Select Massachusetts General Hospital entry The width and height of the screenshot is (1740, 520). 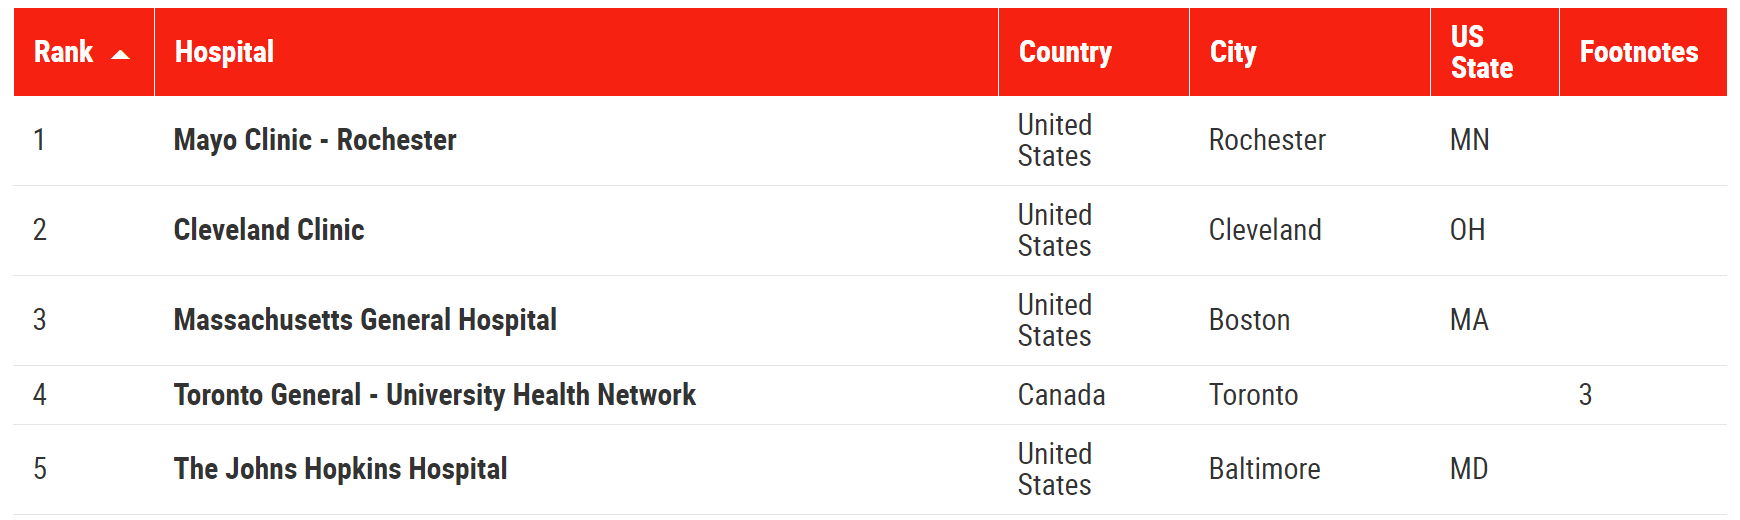click(365, 320)
